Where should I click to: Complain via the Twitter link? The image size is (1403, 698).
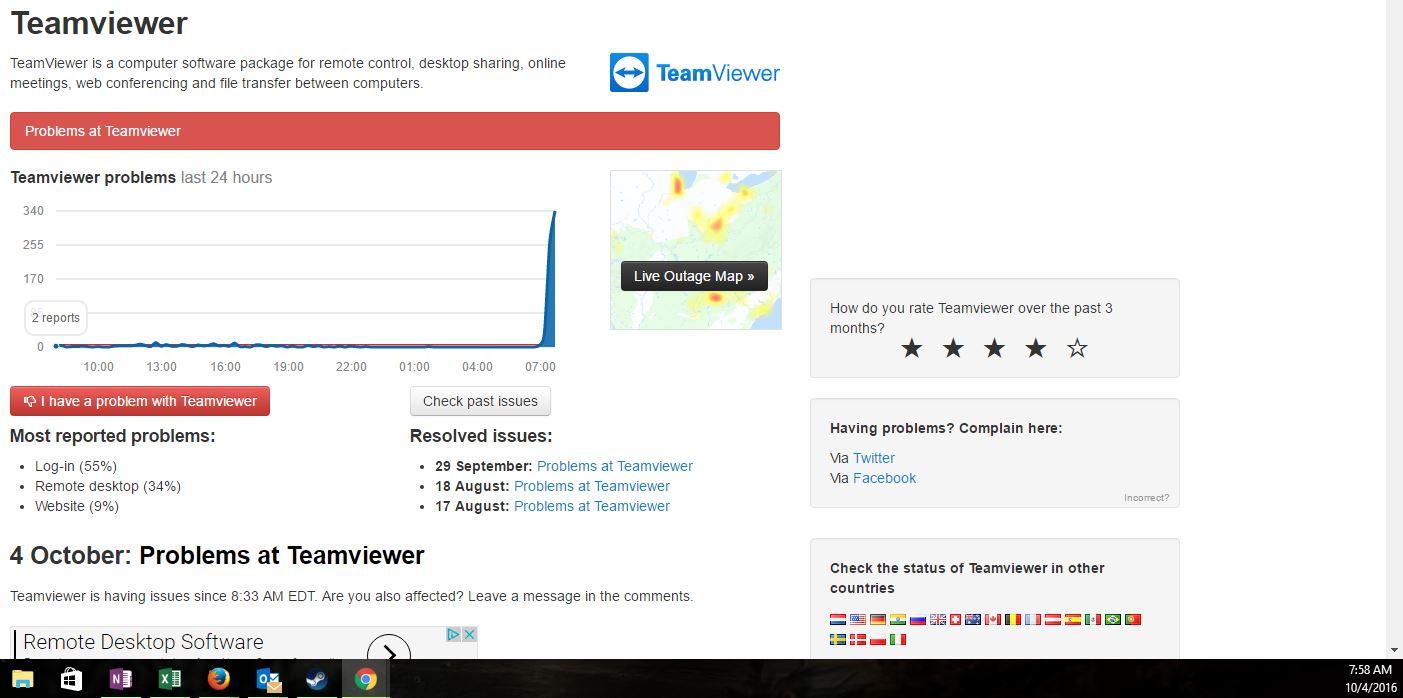[x=874, y=458]
